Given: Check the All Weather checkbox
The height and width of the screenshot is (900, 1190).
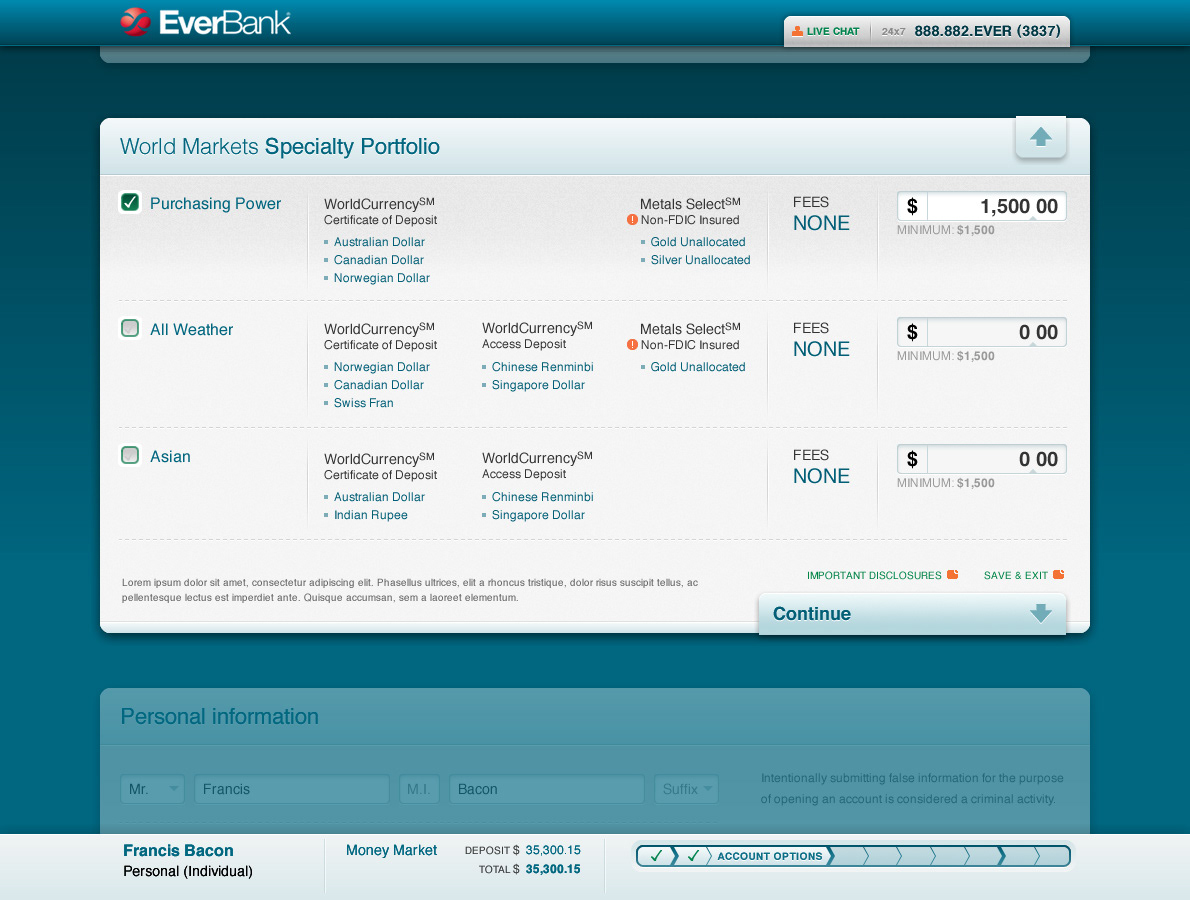Looking at the screenshot, I should (131, 328).
